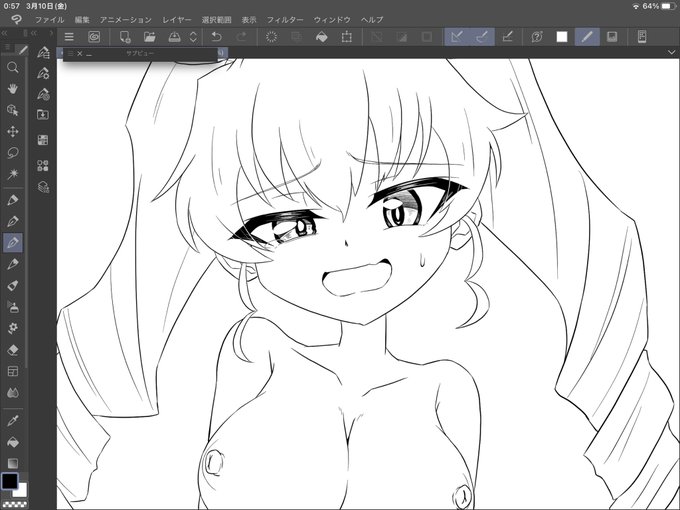Select the Move layer tool
This screenshot has height=510, width=680.
[13, 132]
